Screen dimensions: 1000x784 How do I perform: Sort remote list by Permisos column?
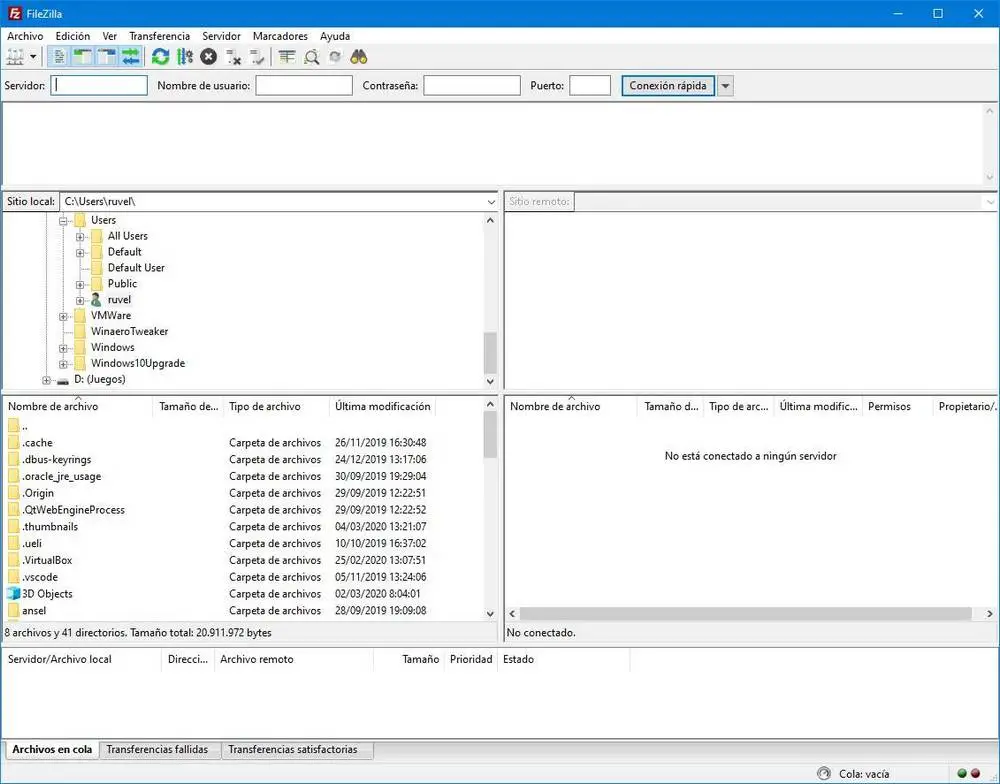click(x=897, y=406)
